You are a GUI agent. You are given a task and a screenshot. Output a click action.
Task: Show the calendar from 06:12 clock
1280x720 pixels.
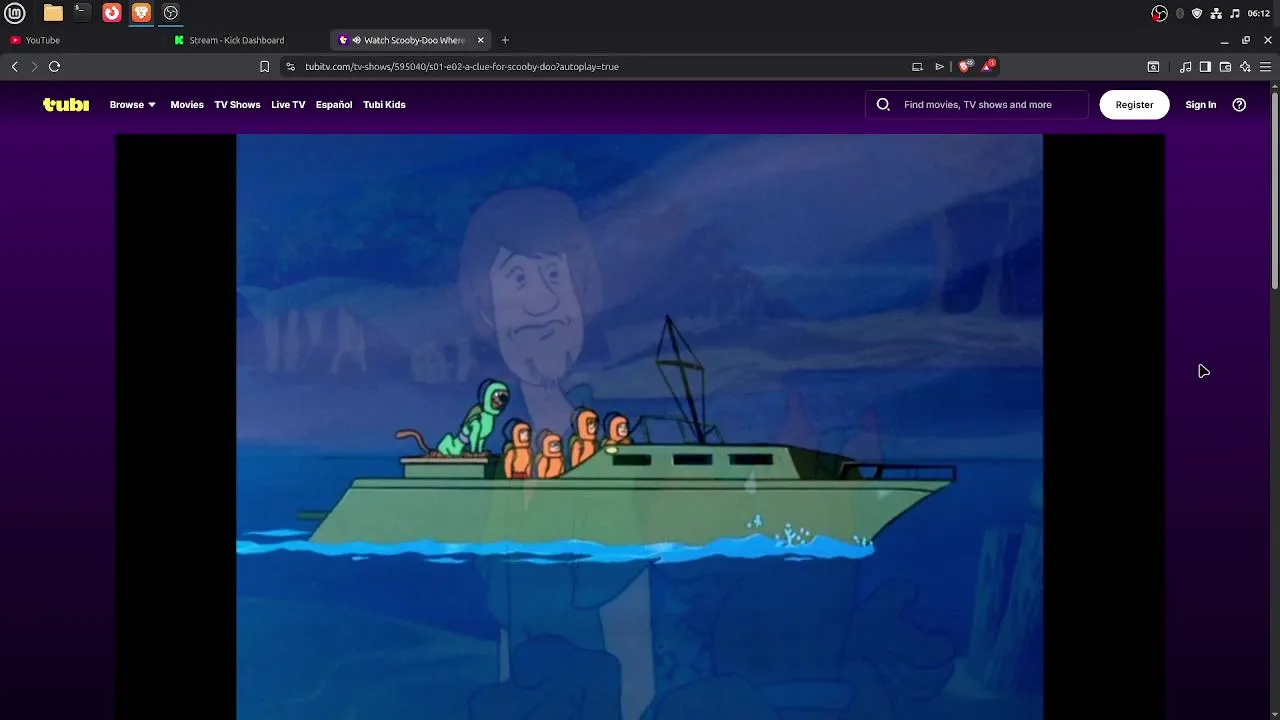1259,13
